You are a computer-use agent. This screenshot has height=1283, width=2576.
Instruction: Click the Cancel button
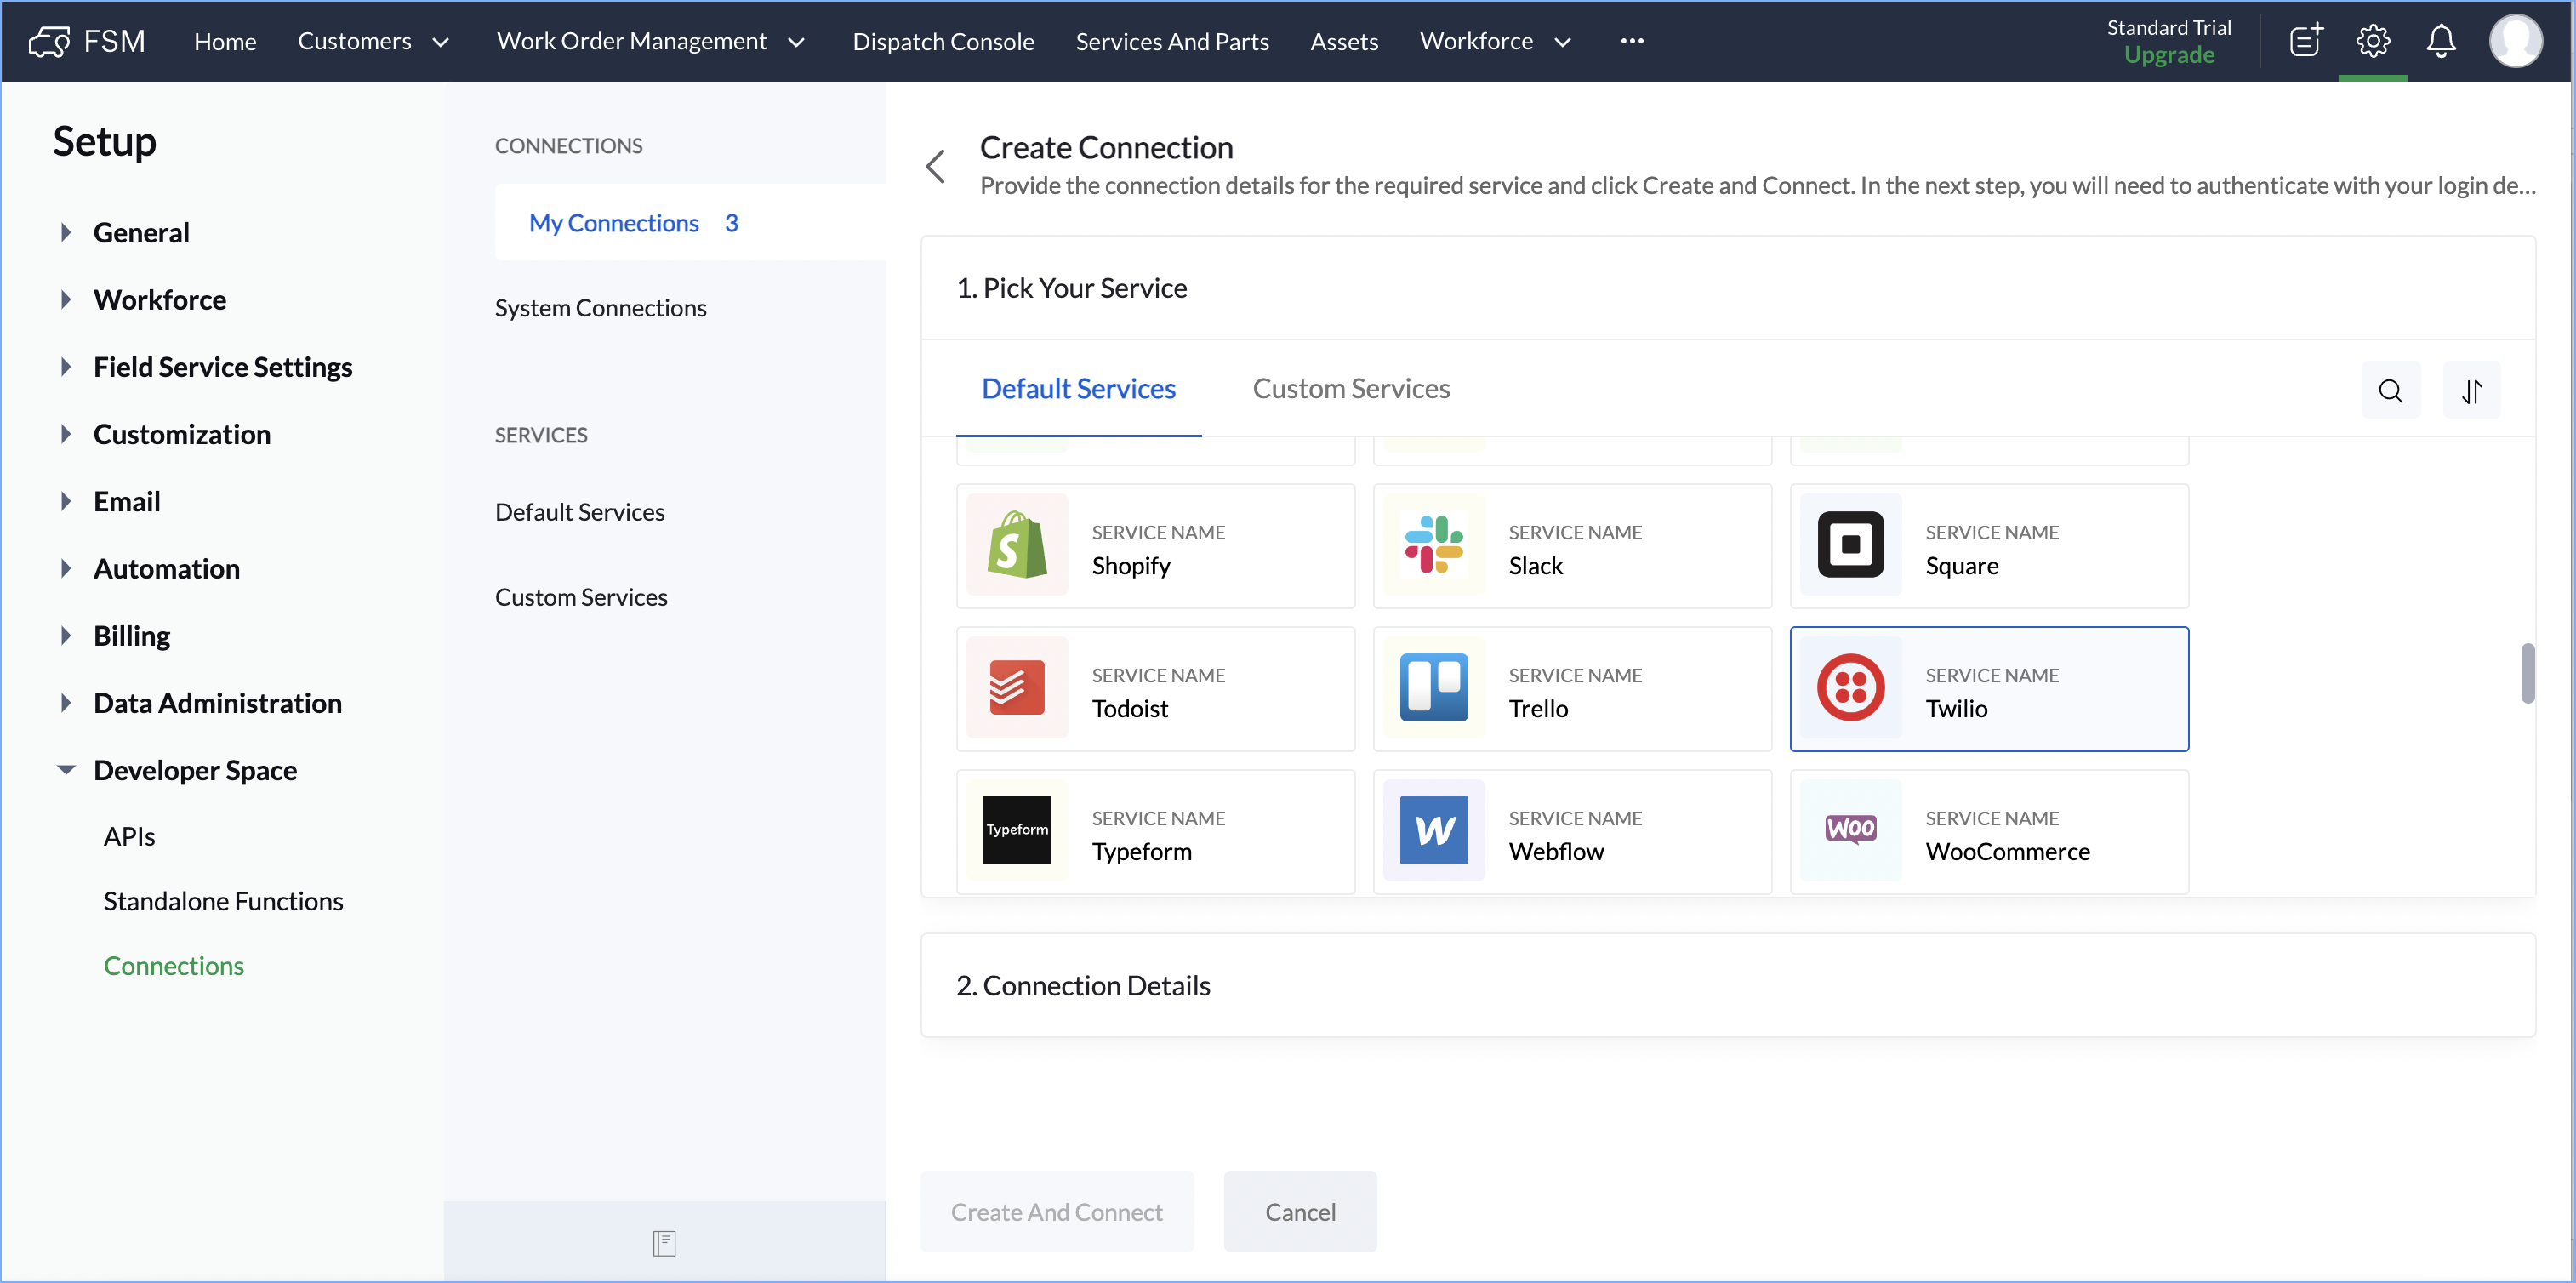click(1299, 1211)
